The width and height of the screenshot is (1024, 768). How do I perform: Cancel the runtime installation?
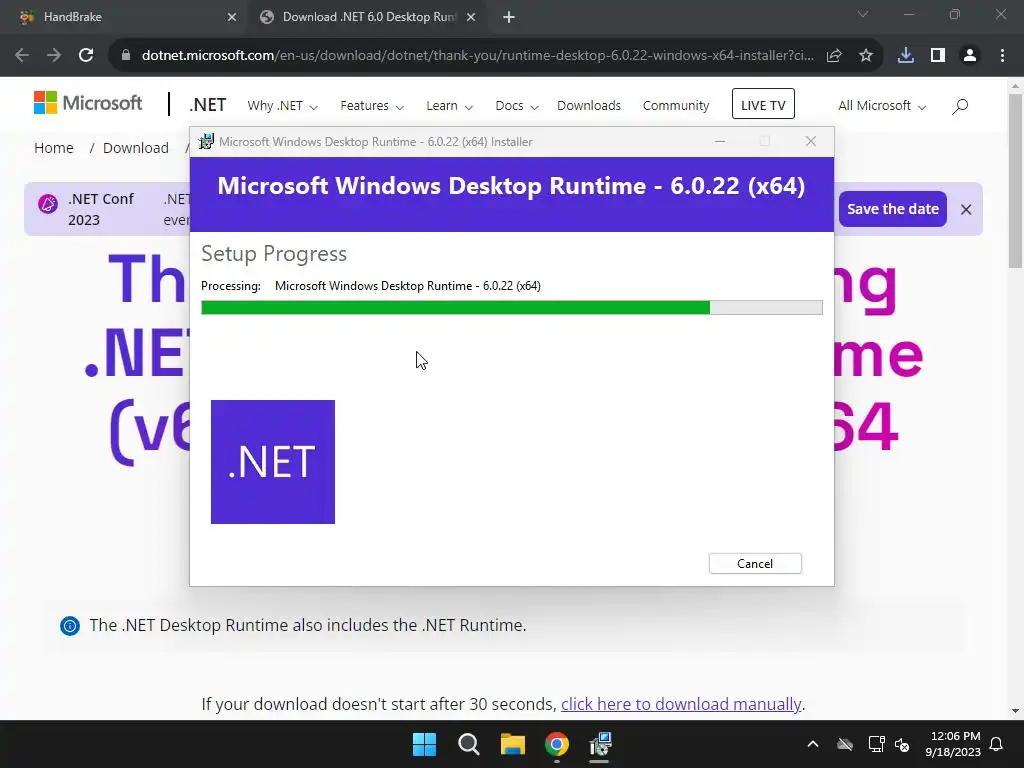[755, 564]
